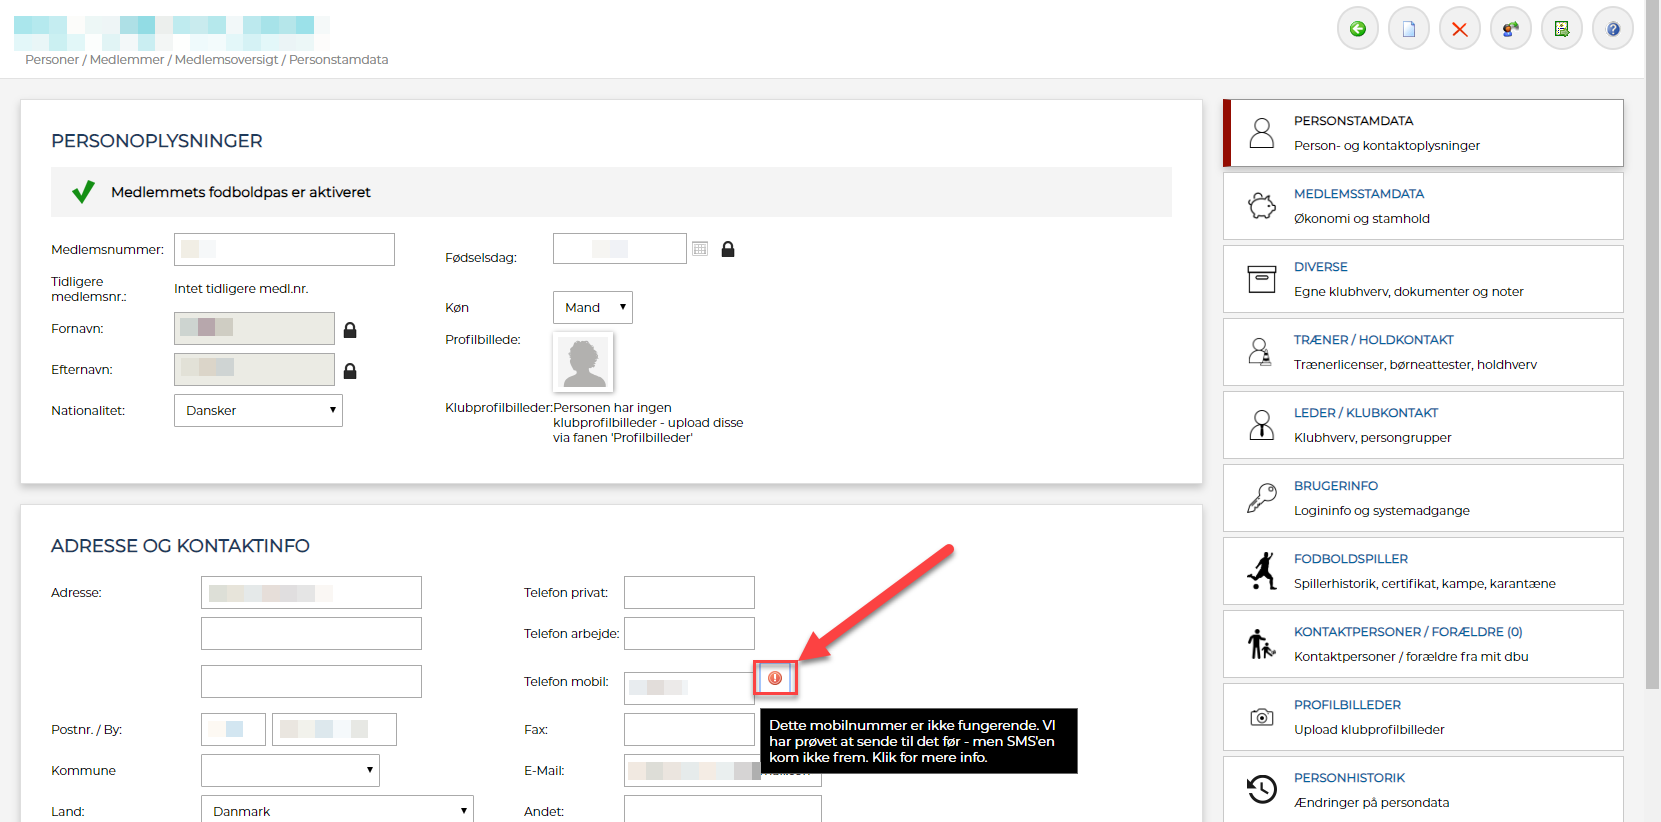The image size is (1661, 822).
Task: Click the first Adresse input field
Action: pyautogui.click(x=311, y=592)
